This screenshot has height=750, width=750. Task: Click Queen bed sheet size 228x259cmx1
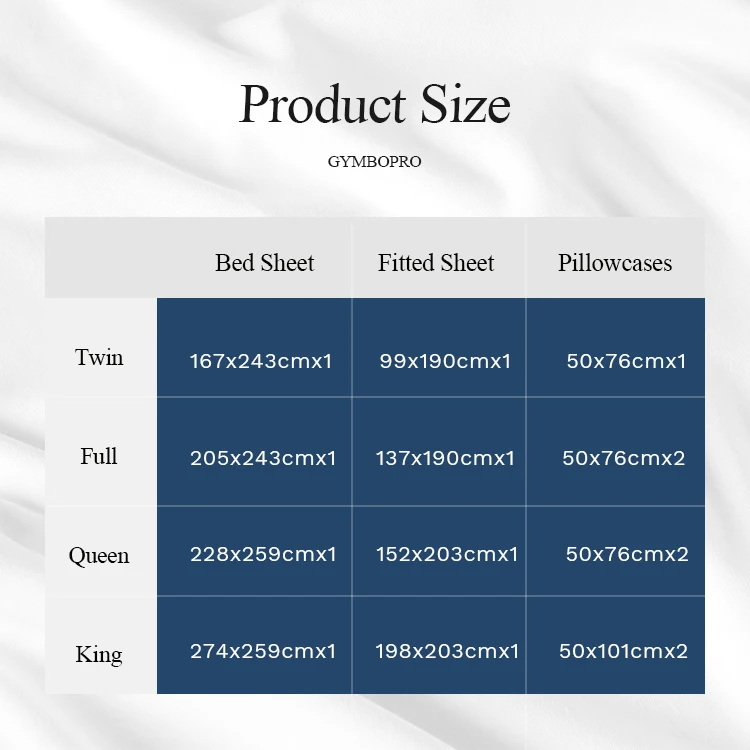[x=263, y=554]
